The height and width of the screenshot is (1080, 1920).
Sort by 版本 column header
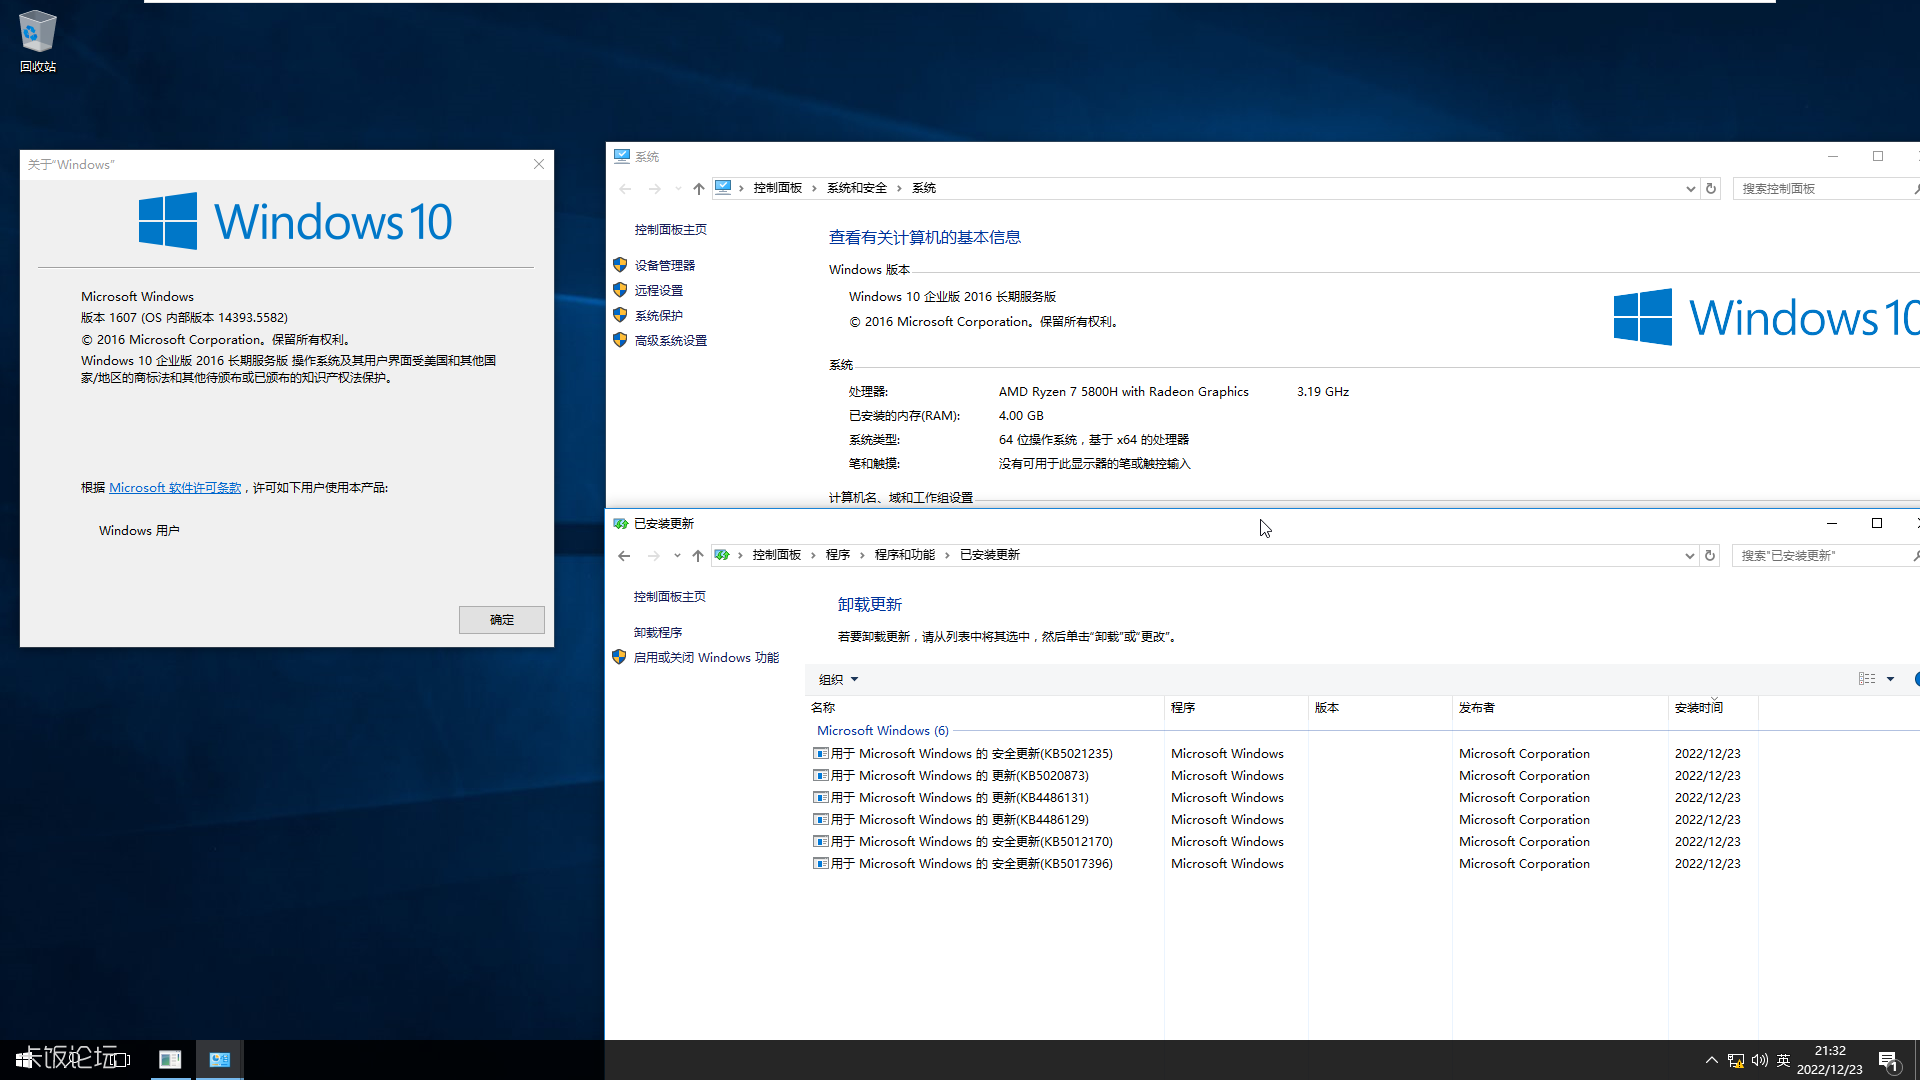pyautogui.click(x=1380, y=708)
